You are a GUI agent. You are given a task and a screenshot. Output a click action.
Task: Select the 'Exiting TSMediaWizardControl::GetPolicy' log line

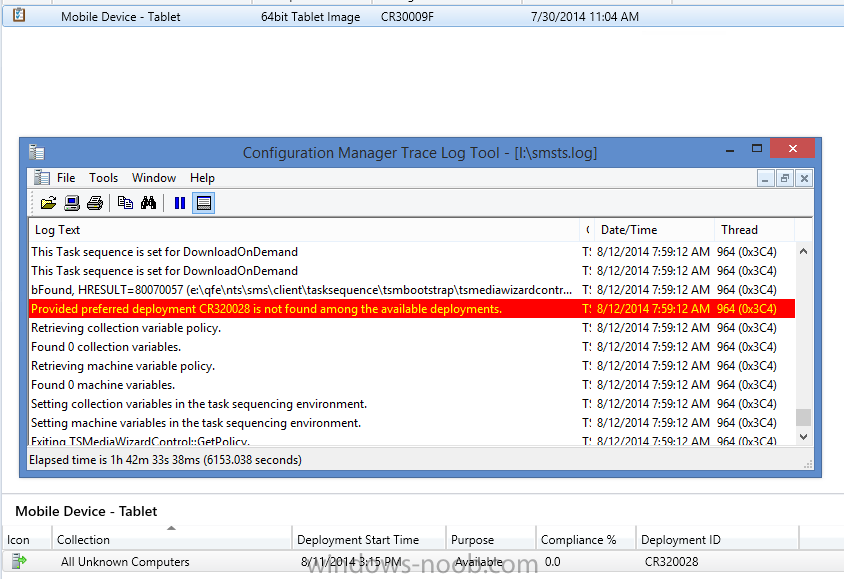412,440
